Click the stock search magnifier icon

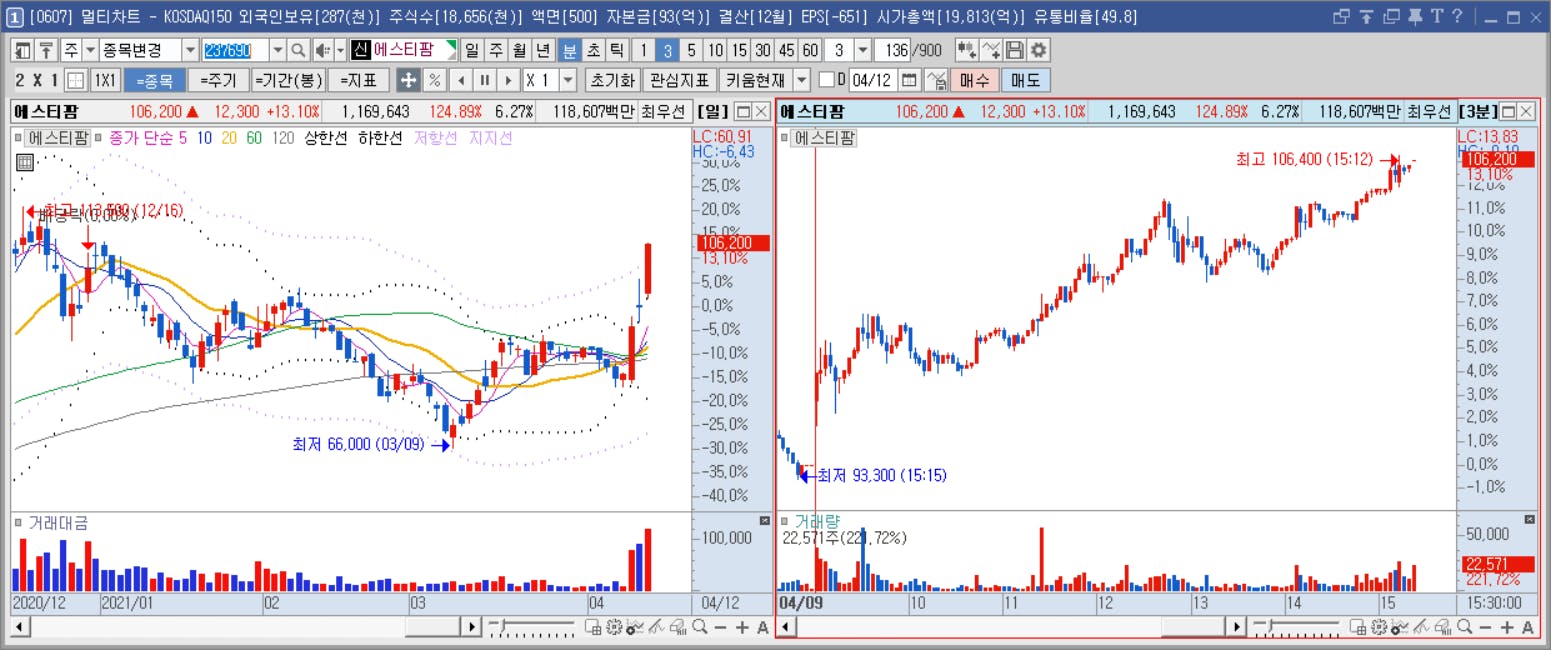point(298,50)
